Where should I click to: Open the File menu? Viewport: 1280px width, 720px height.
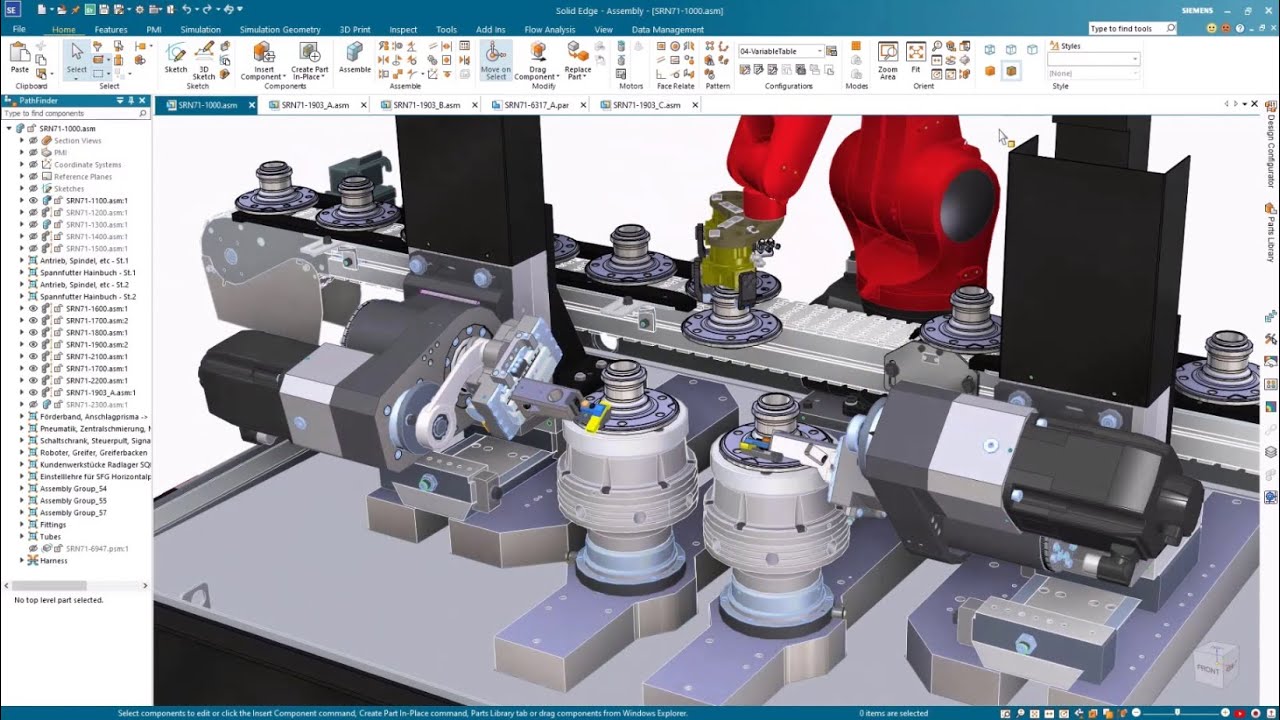click(x=19, y=30)
